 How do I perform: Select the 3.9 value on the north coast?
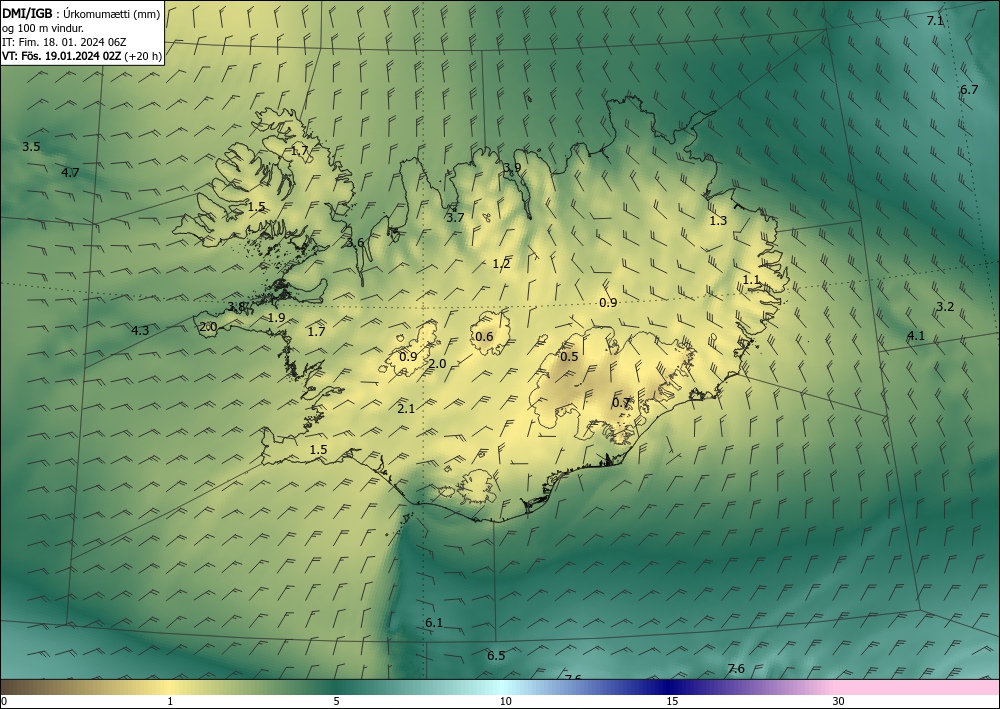coord(512,168)
